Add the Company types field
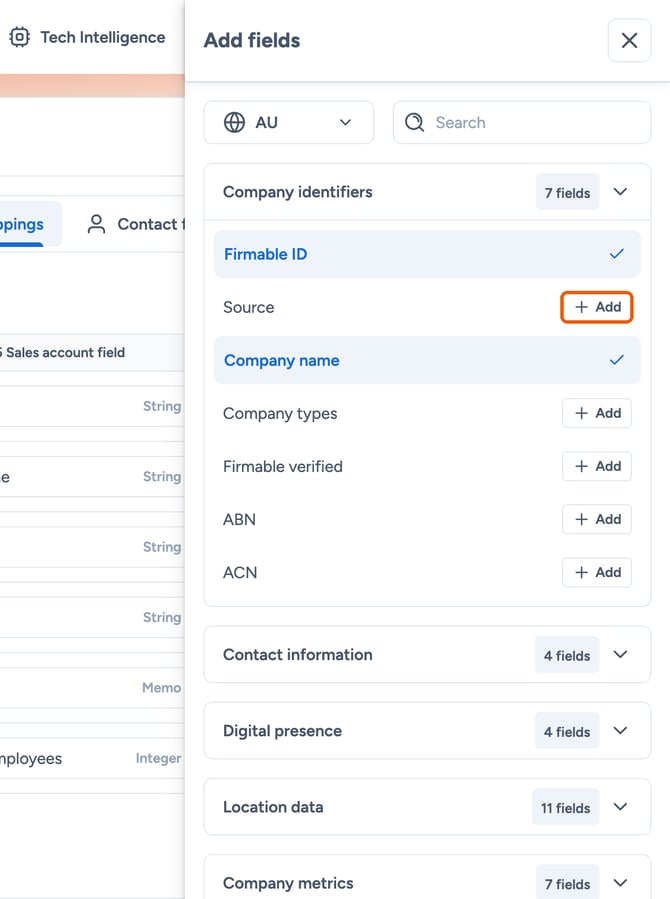This screenshot has width=670, height=899. coord(597,413)
